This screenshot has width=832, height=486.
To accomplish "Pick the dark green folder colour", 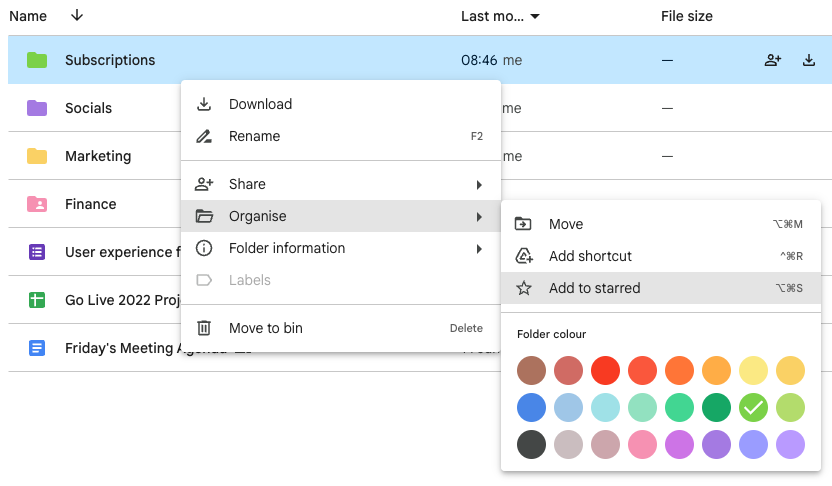I will [716, 407].
